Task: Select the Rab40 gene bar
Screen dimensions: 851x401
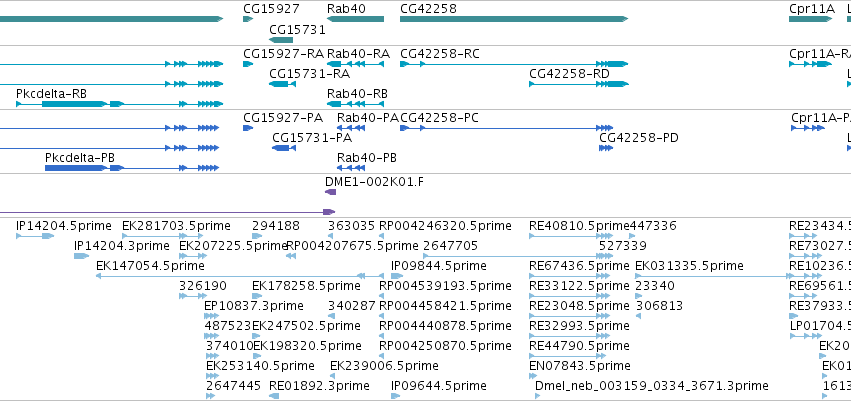Action: tap(355, 19)
